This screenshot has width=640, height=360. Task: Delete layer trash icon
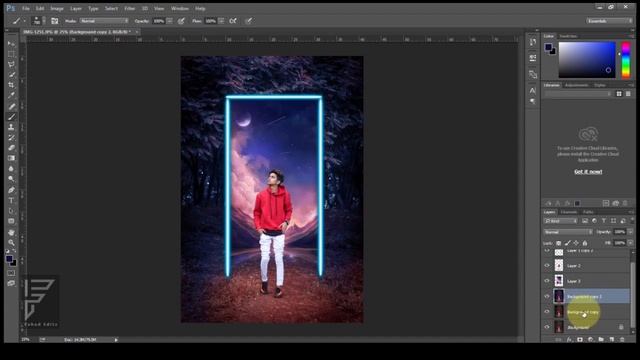(622, 340)
